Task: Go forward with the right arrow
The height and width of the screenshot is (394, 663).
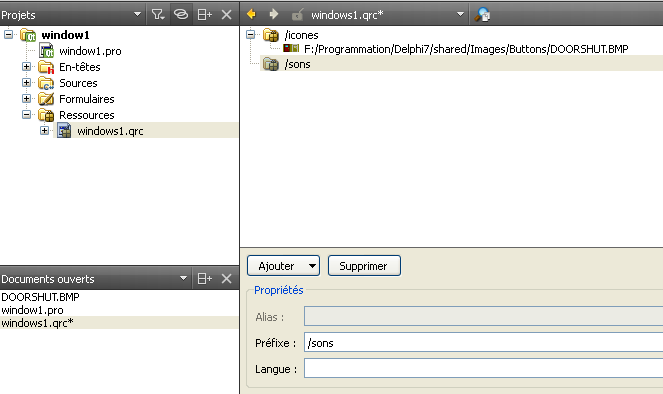Action: (274, 14)
